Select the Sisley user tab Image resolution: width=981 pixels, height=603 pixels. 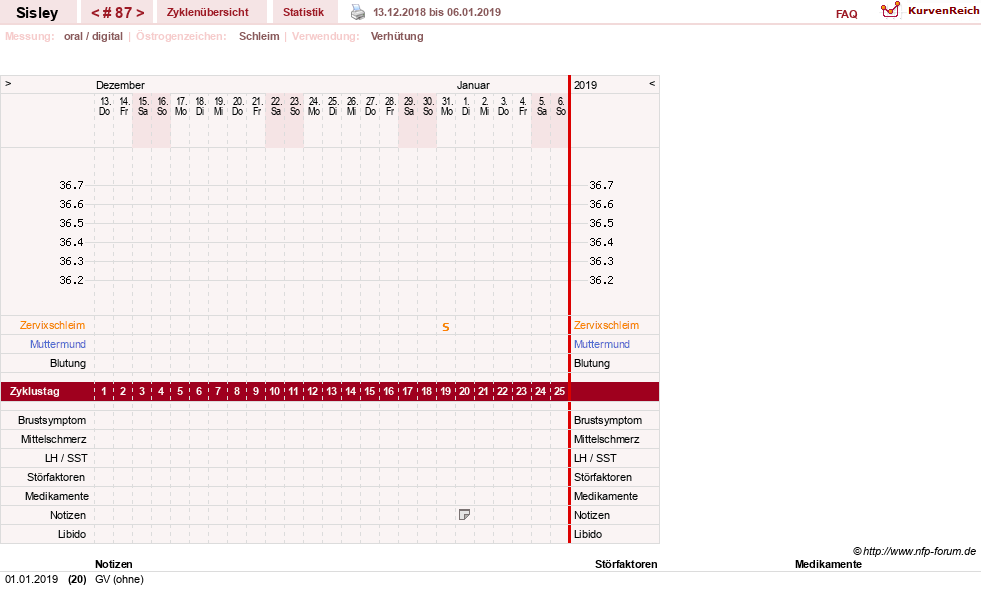click(x=37, y=12)
